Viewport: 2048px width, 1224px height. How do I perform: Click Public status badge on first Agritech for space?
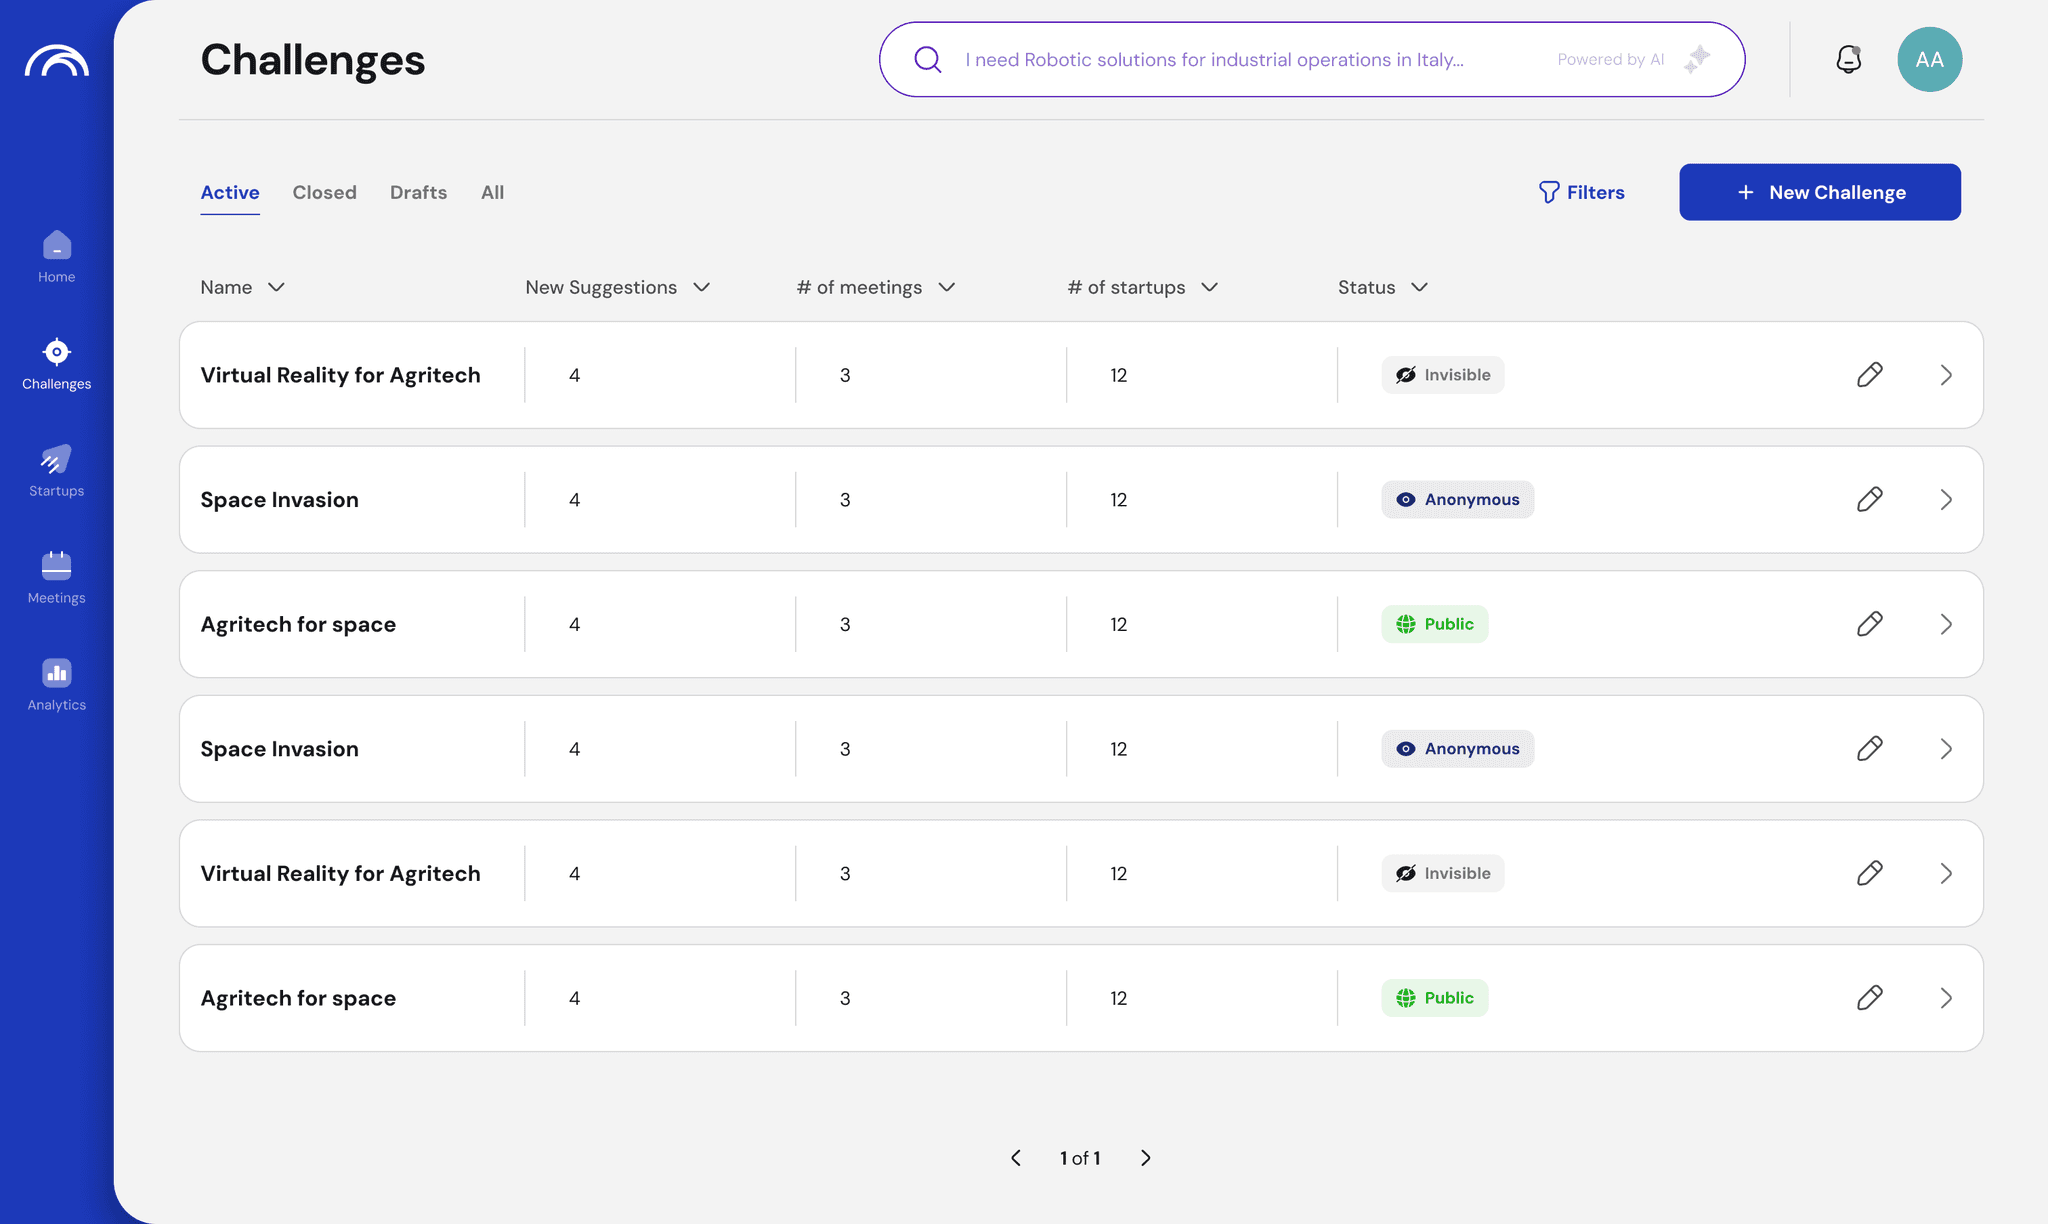[x=1434, y=624]
